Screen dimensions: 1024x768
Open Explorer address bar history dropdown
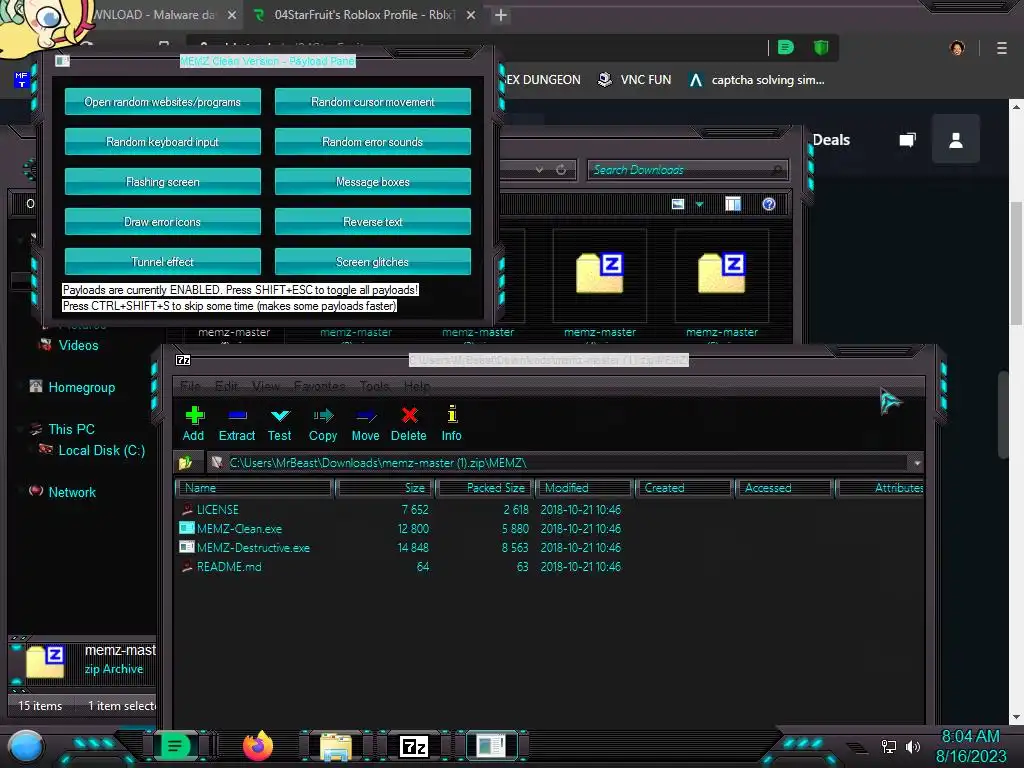(x=539, y=170)
